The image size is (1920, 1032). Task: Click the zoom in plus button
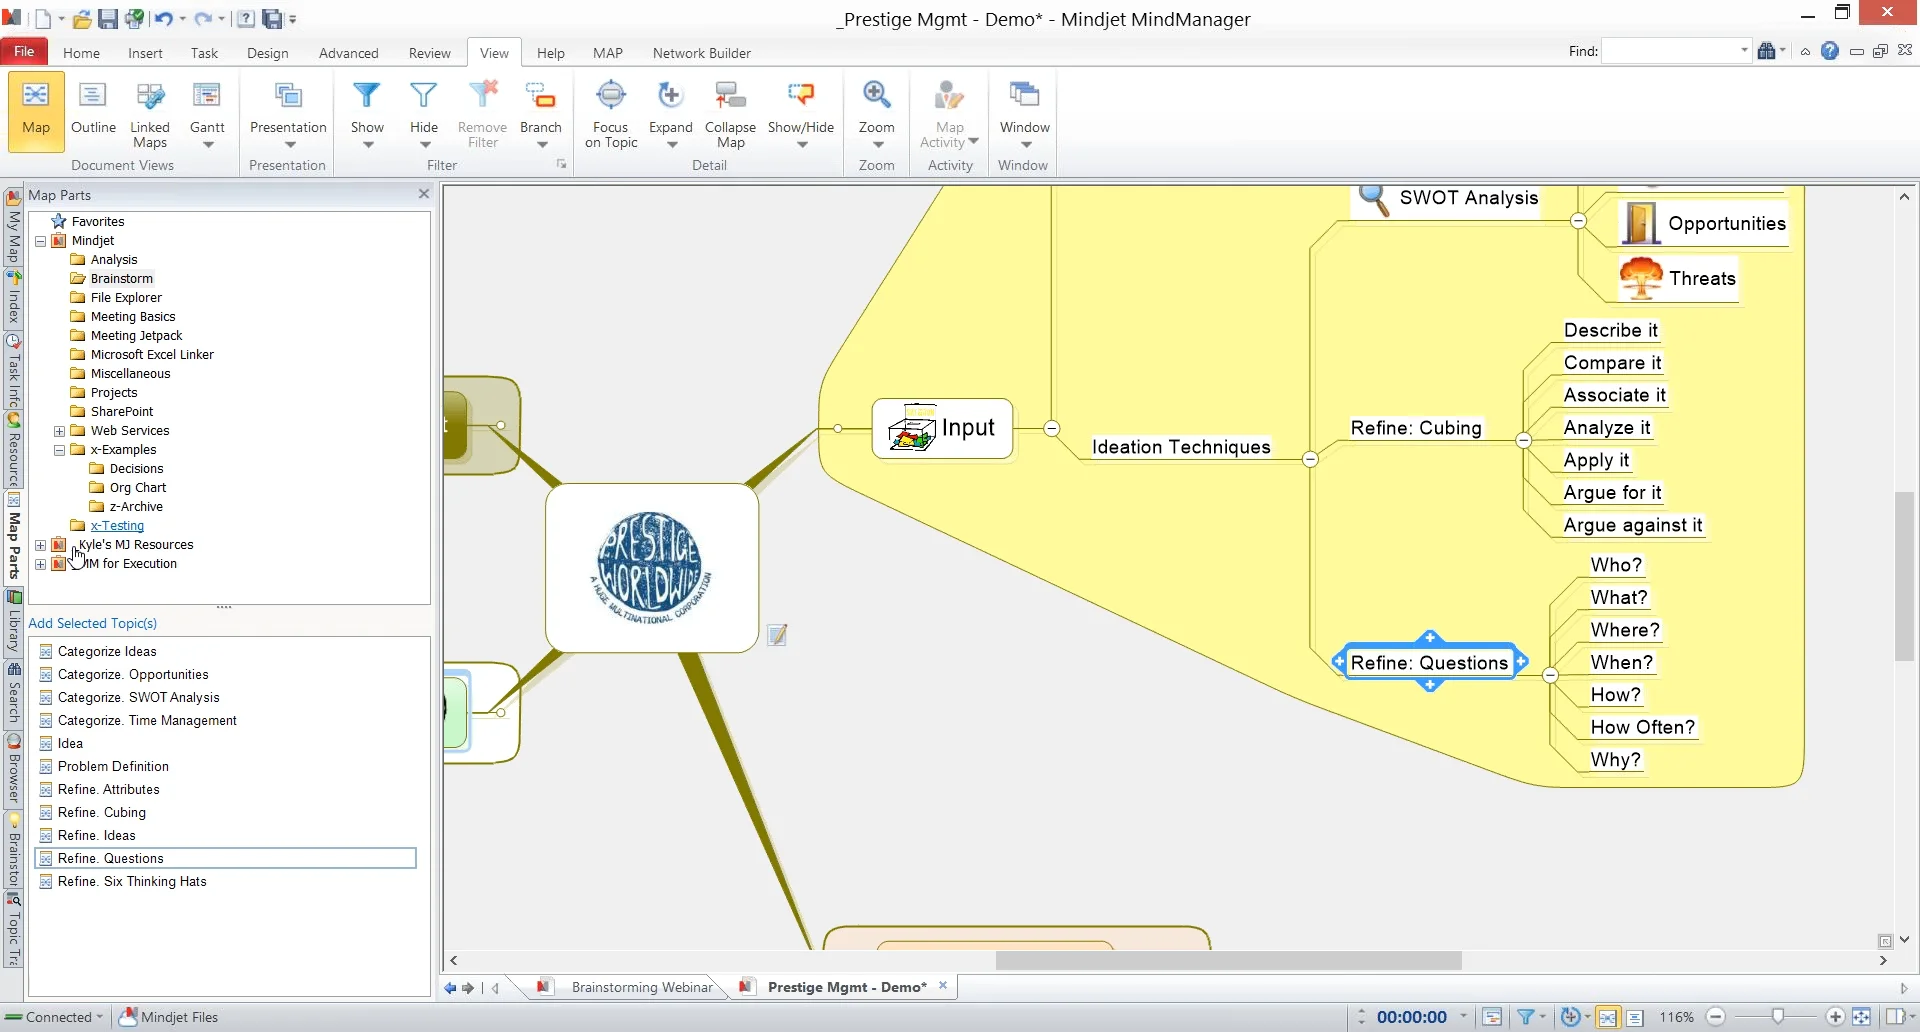(x=1835, y=1017)
